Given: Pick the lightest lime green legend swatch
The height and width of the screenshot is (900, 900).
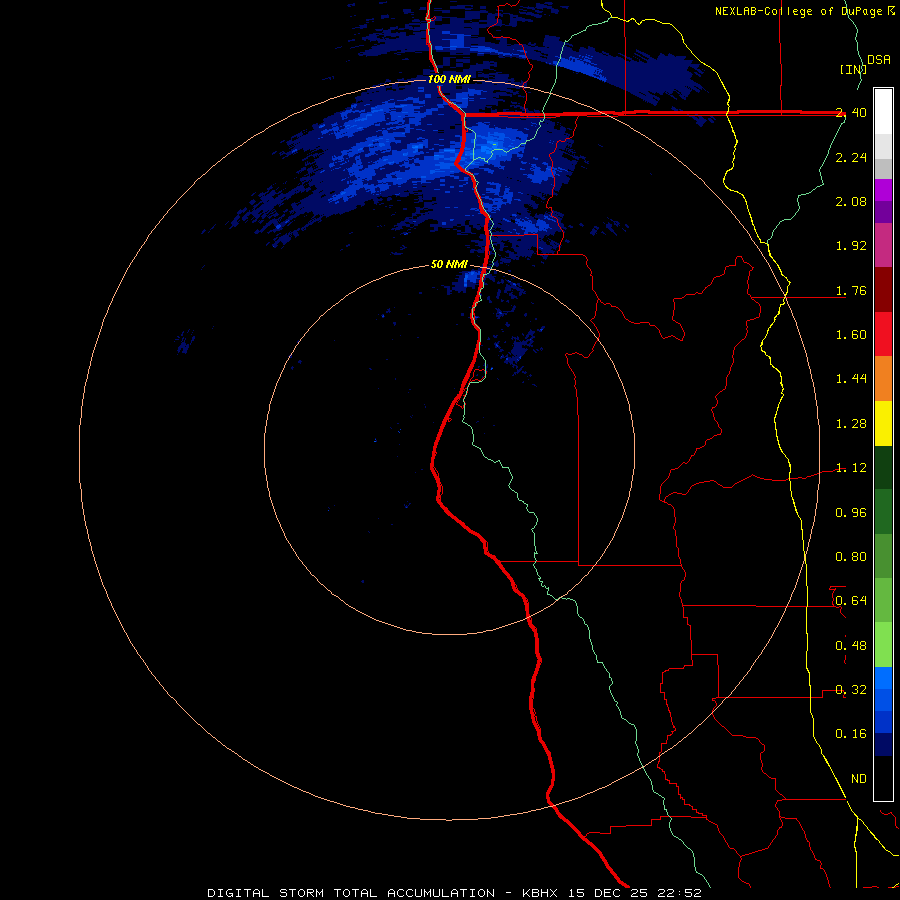Looking at the screenshot, I should point(883,645).
